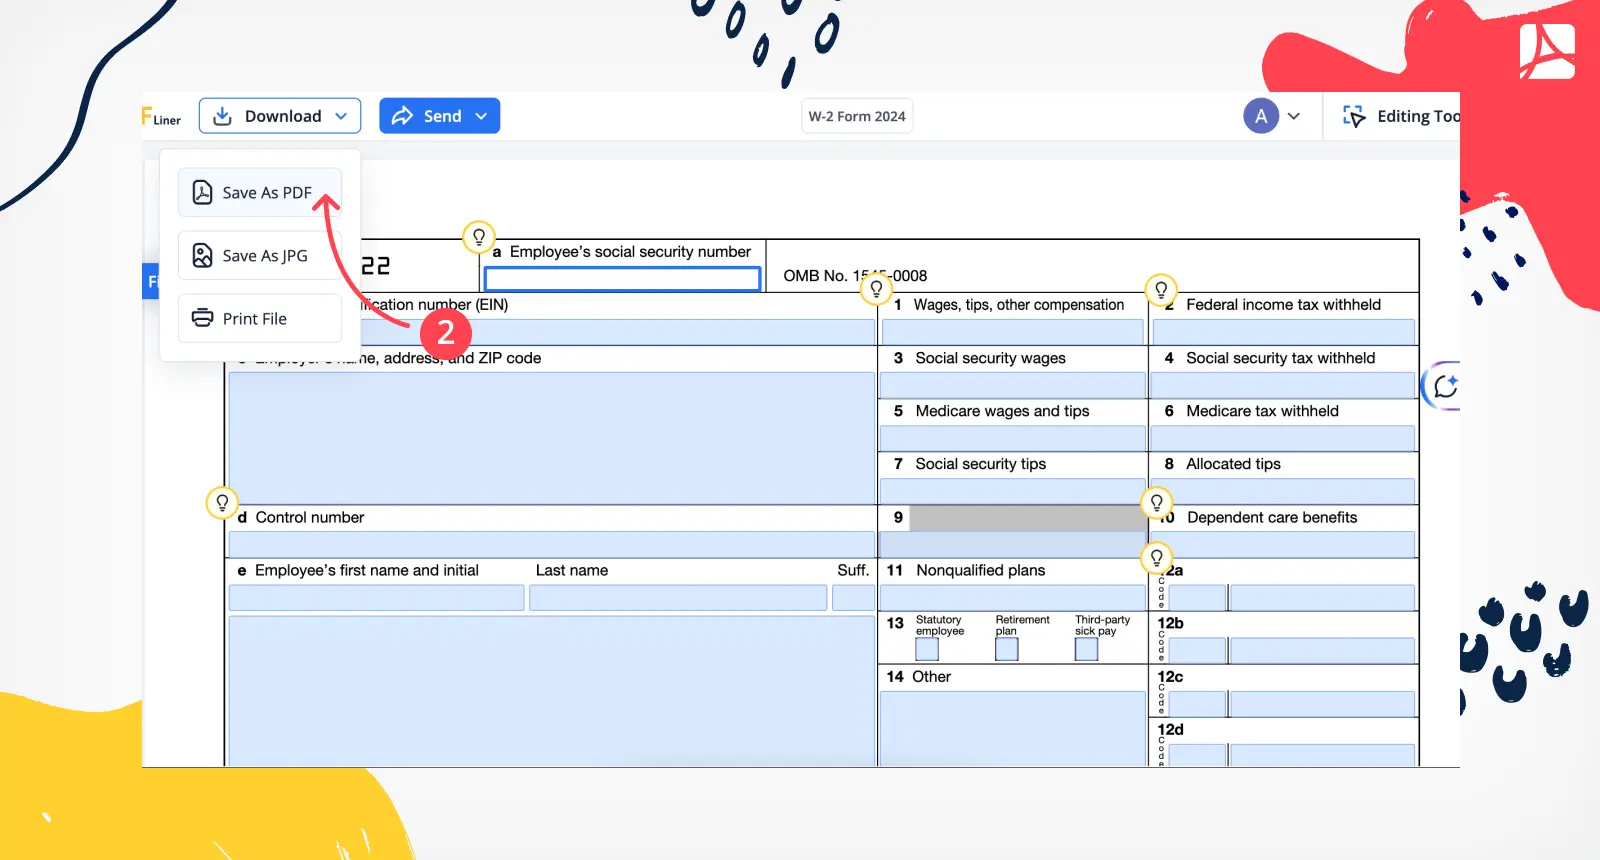This screenshot has width=1600, height=860.
Task: Click hint bulb beside Control number
Action: pyautogui.click(x=222, y=502)
